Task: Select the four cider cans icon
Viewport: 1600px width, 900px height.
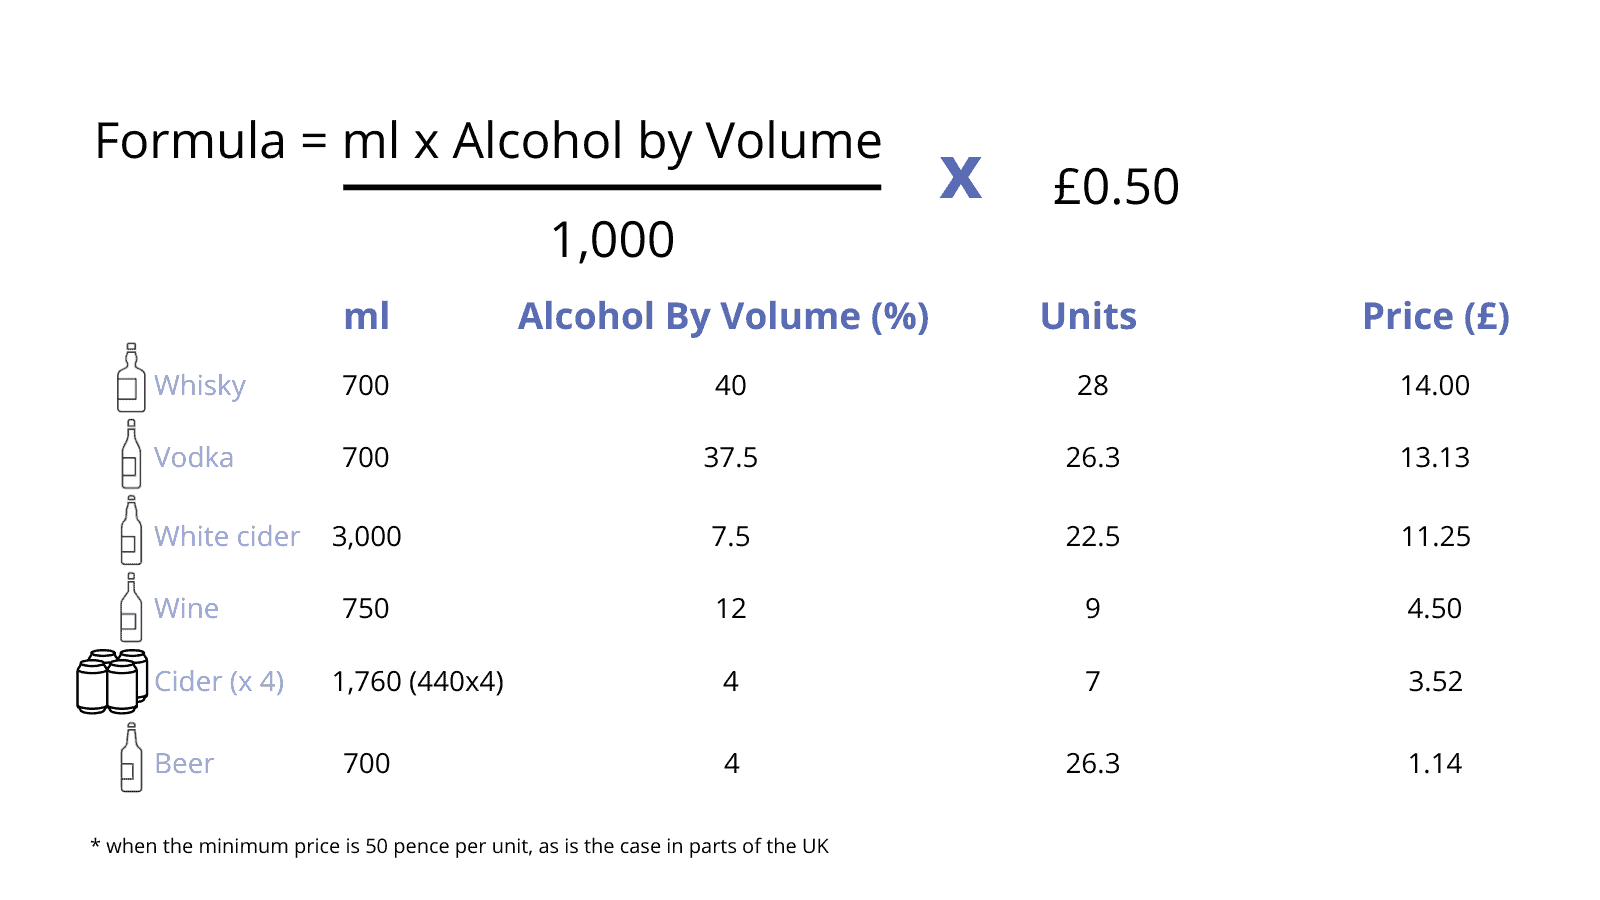Action: coord(112,681)
